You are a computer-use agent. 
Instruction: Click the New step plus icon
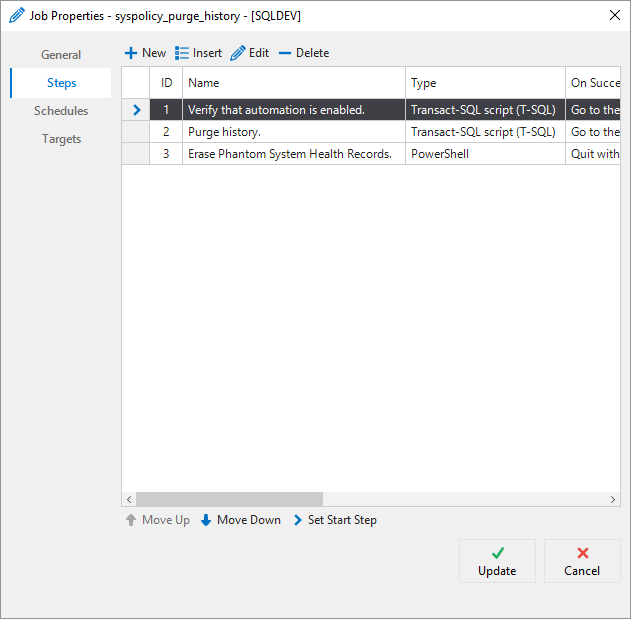131,53
